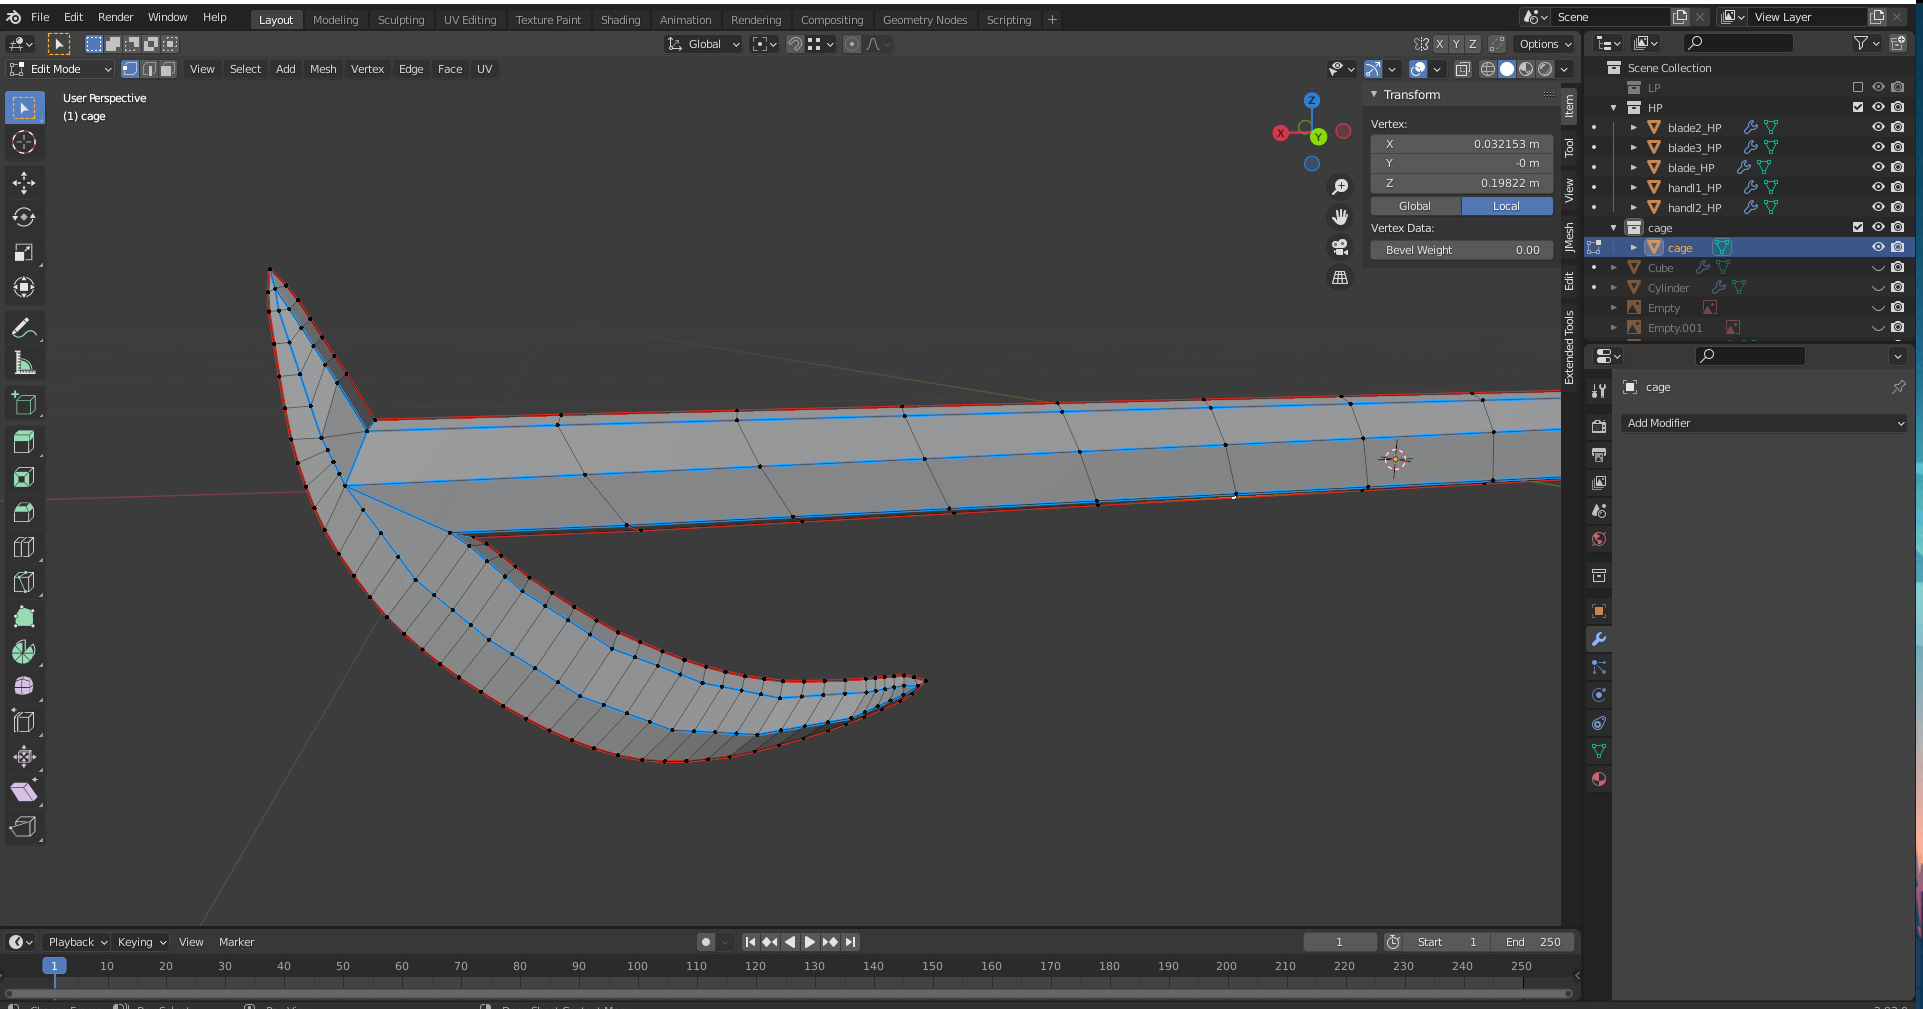Select the Measure tool
Screen dimensions: 1923x1009
point(24,364)
